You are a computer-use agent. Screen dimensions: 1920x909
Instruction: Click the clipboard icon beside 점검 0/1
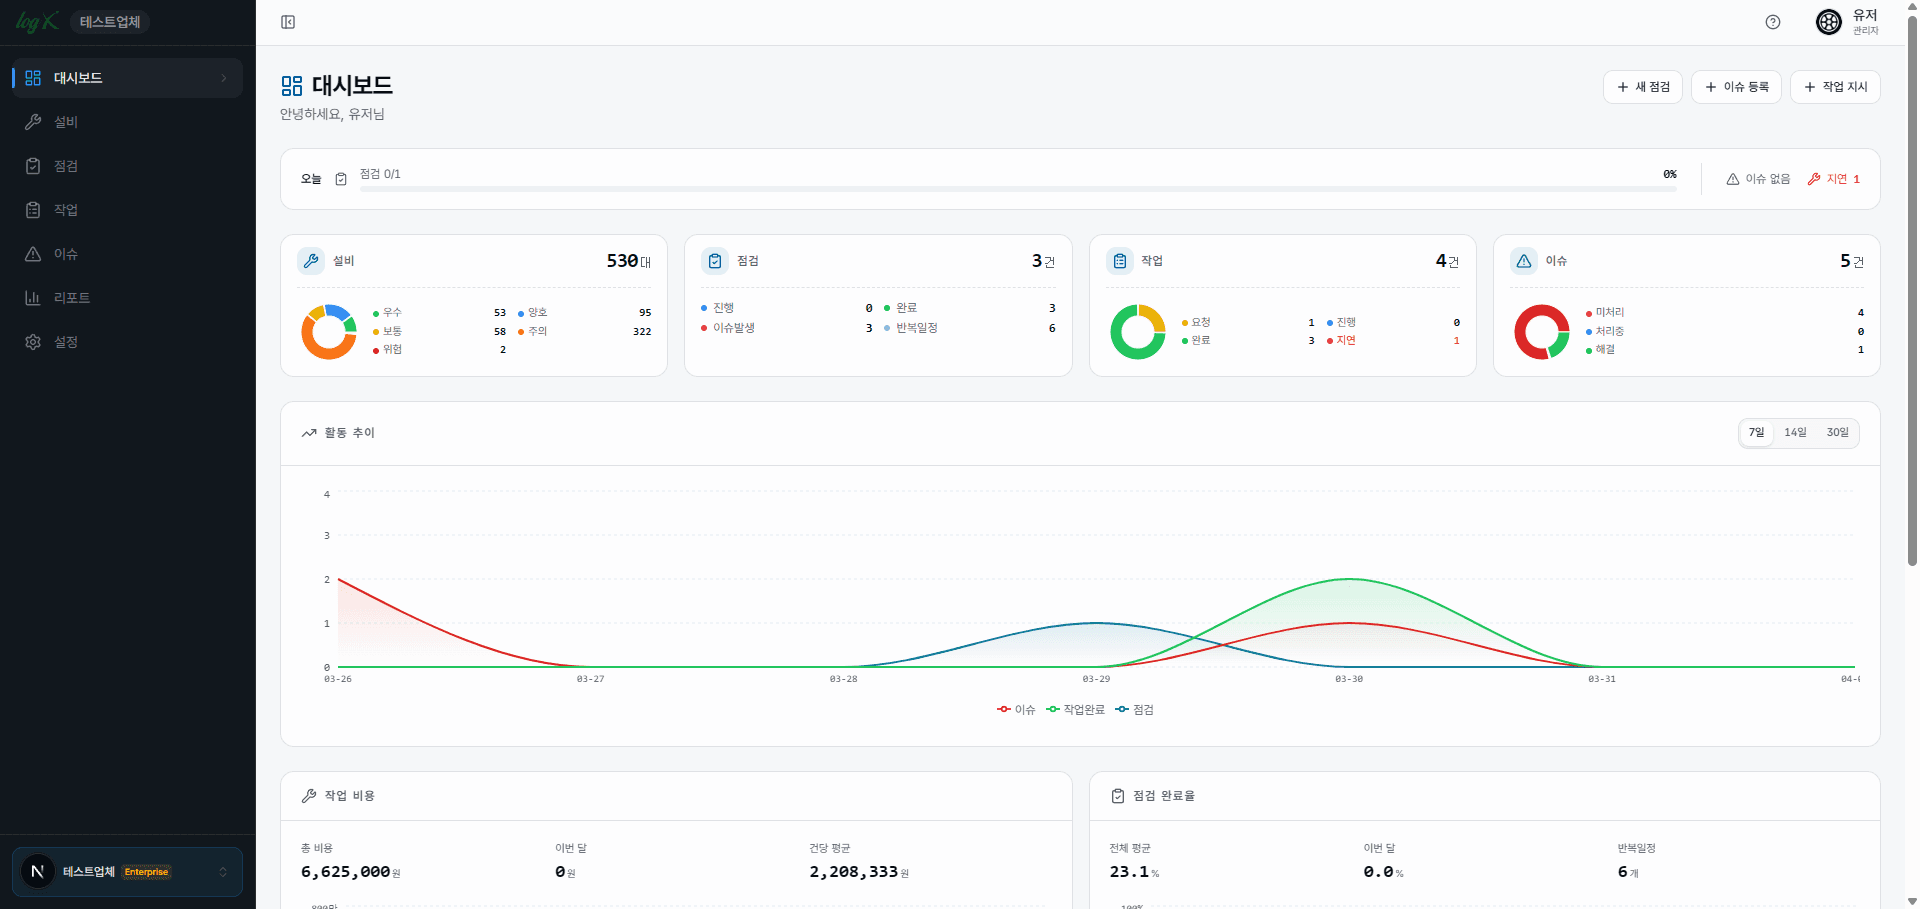point(341,179)
